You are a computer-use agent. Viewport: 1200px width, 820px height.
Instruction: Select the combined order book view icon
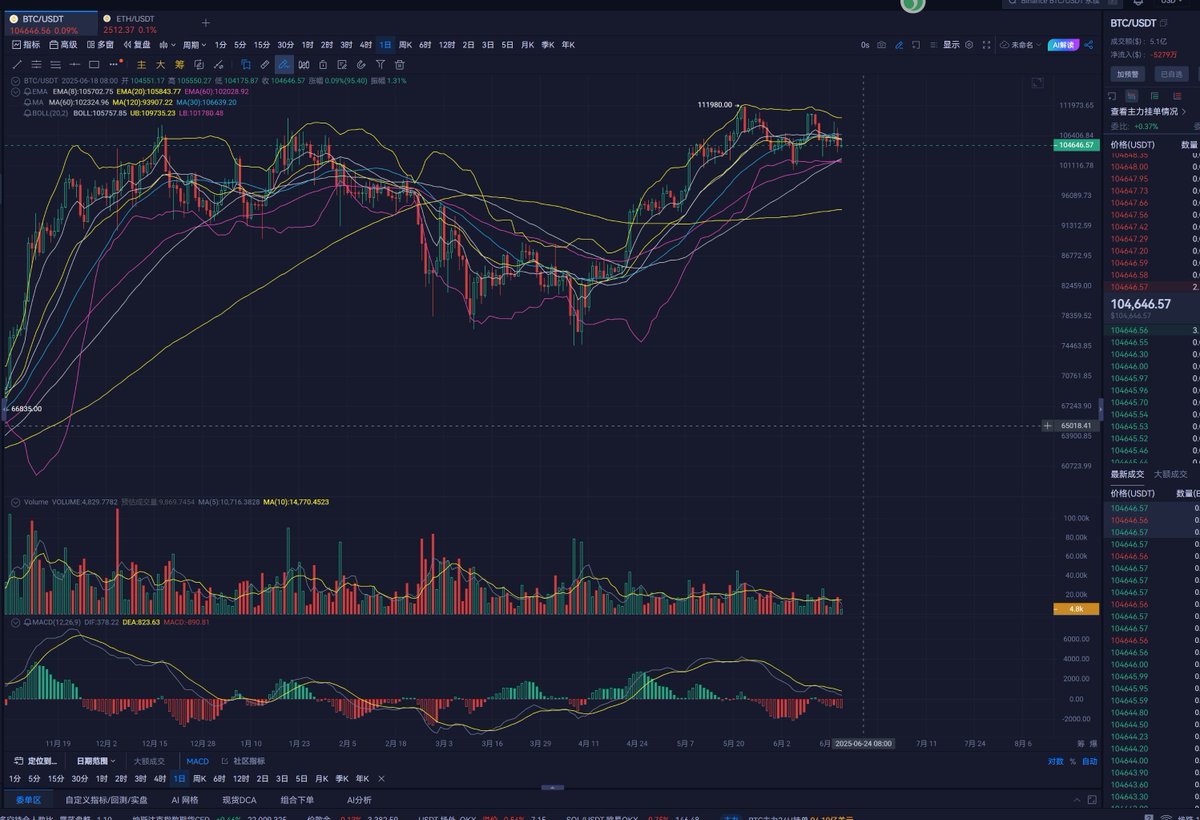(x=1131, y=95)
